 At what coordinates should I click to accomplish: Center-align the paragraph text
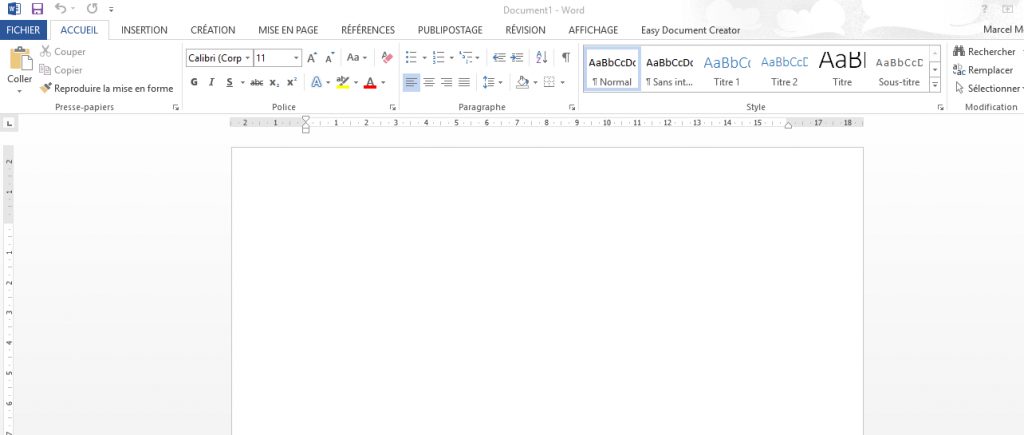pyautogui.click(x=428, y=82)
